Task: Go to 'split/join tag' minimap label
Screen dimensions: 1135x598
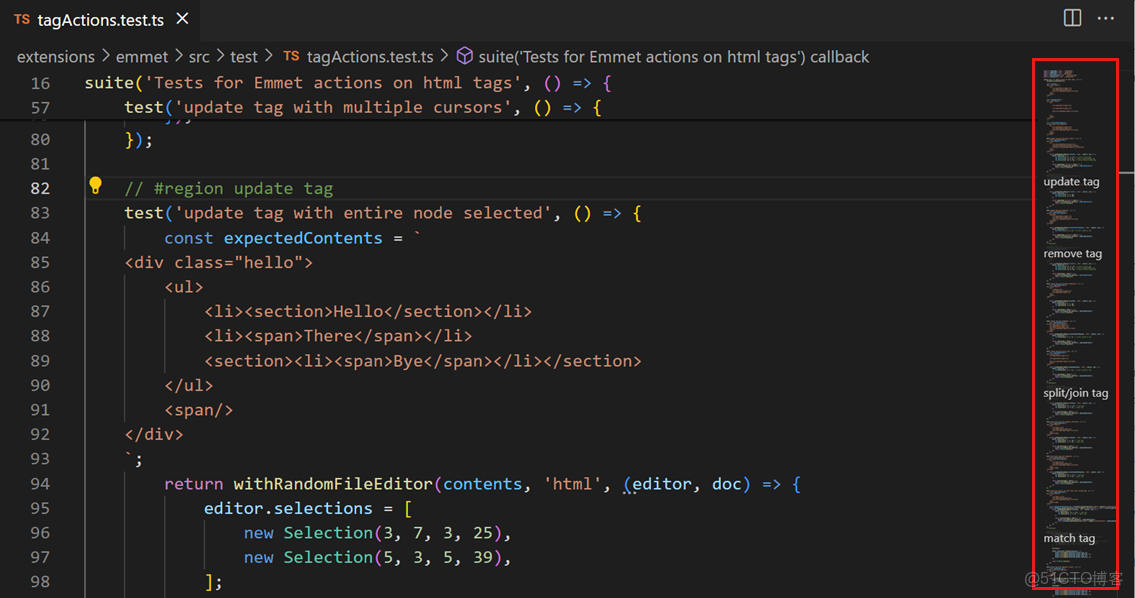Action: (x=1075, y=393)
